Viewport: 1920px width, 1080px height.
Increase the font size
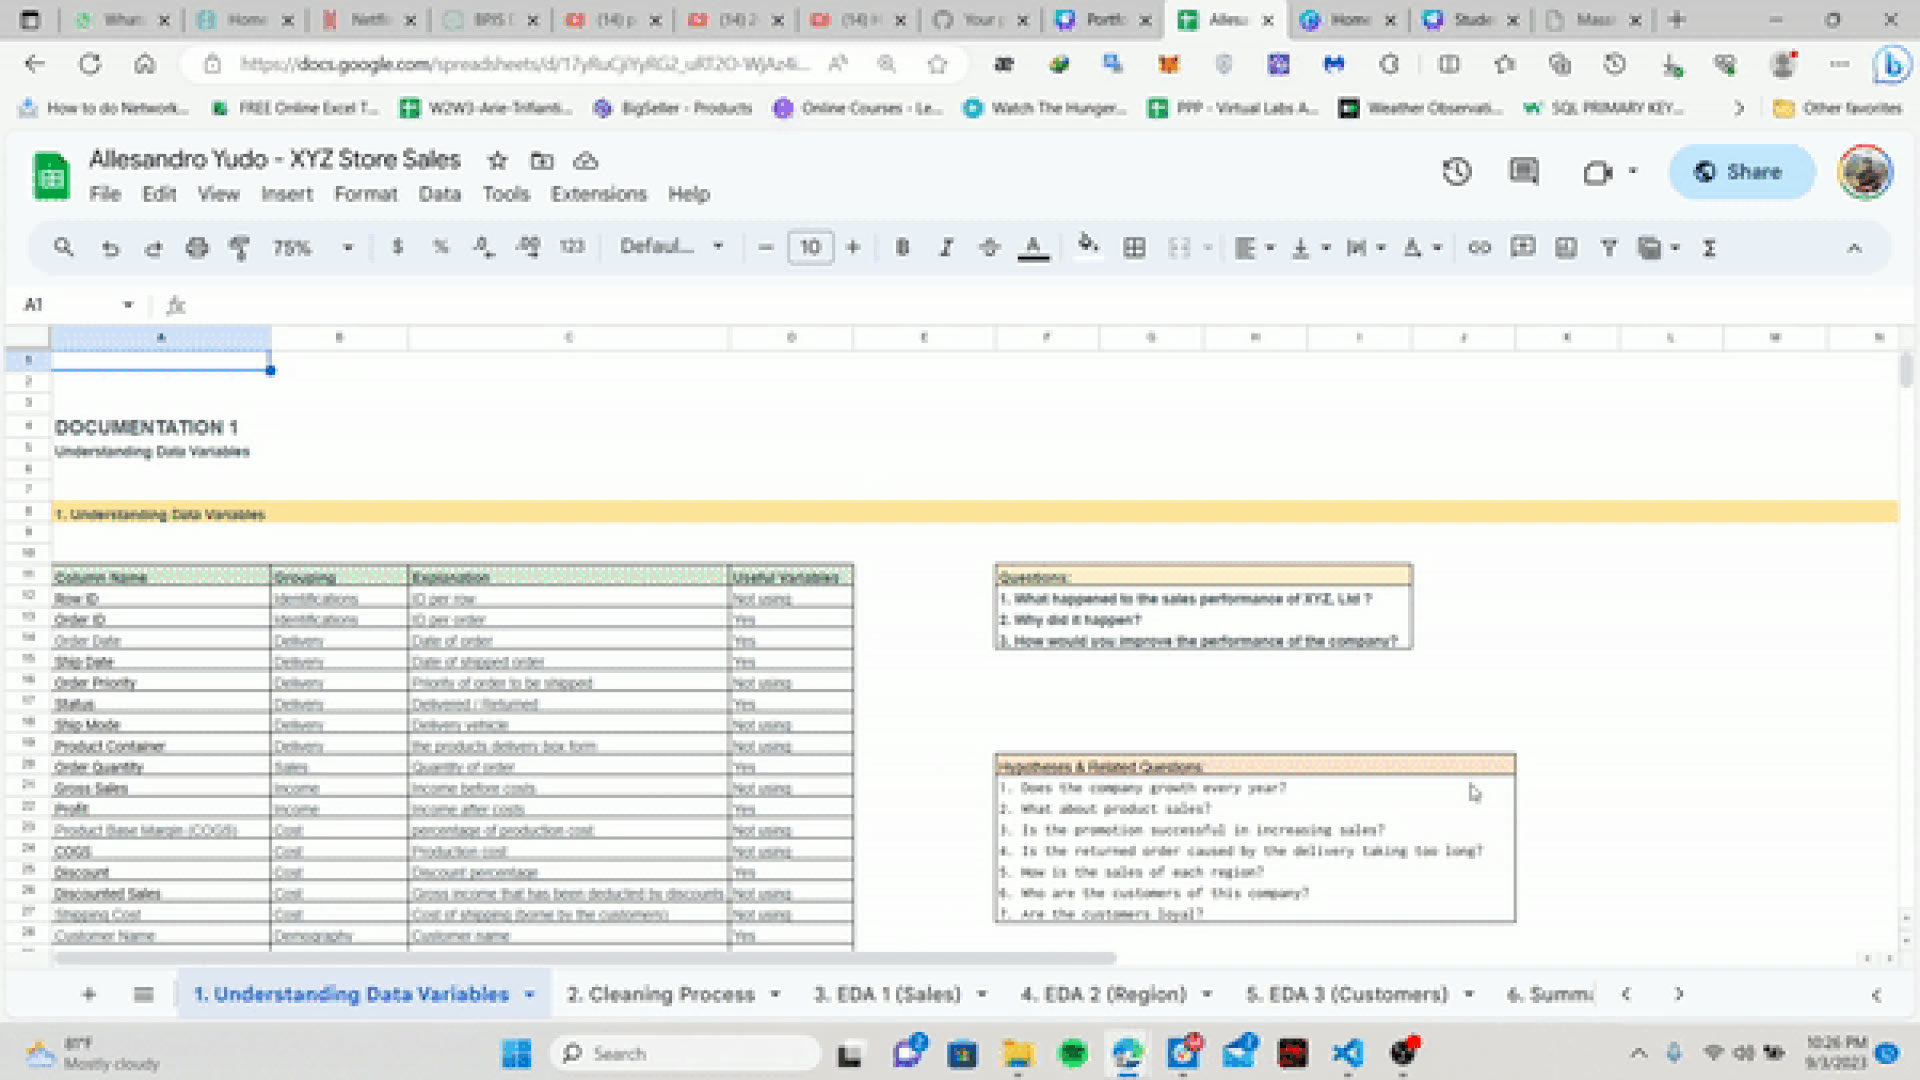click(853, 247)
